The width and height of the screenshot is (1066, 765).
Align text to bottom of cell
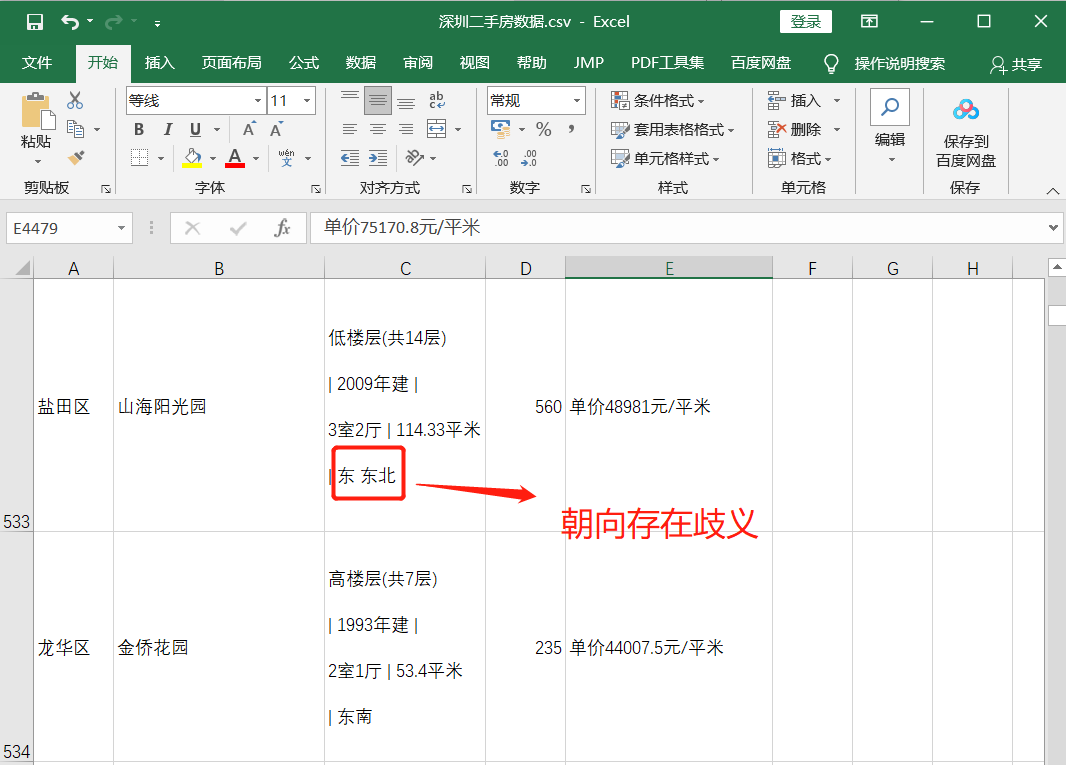click(x=406, y=101)
